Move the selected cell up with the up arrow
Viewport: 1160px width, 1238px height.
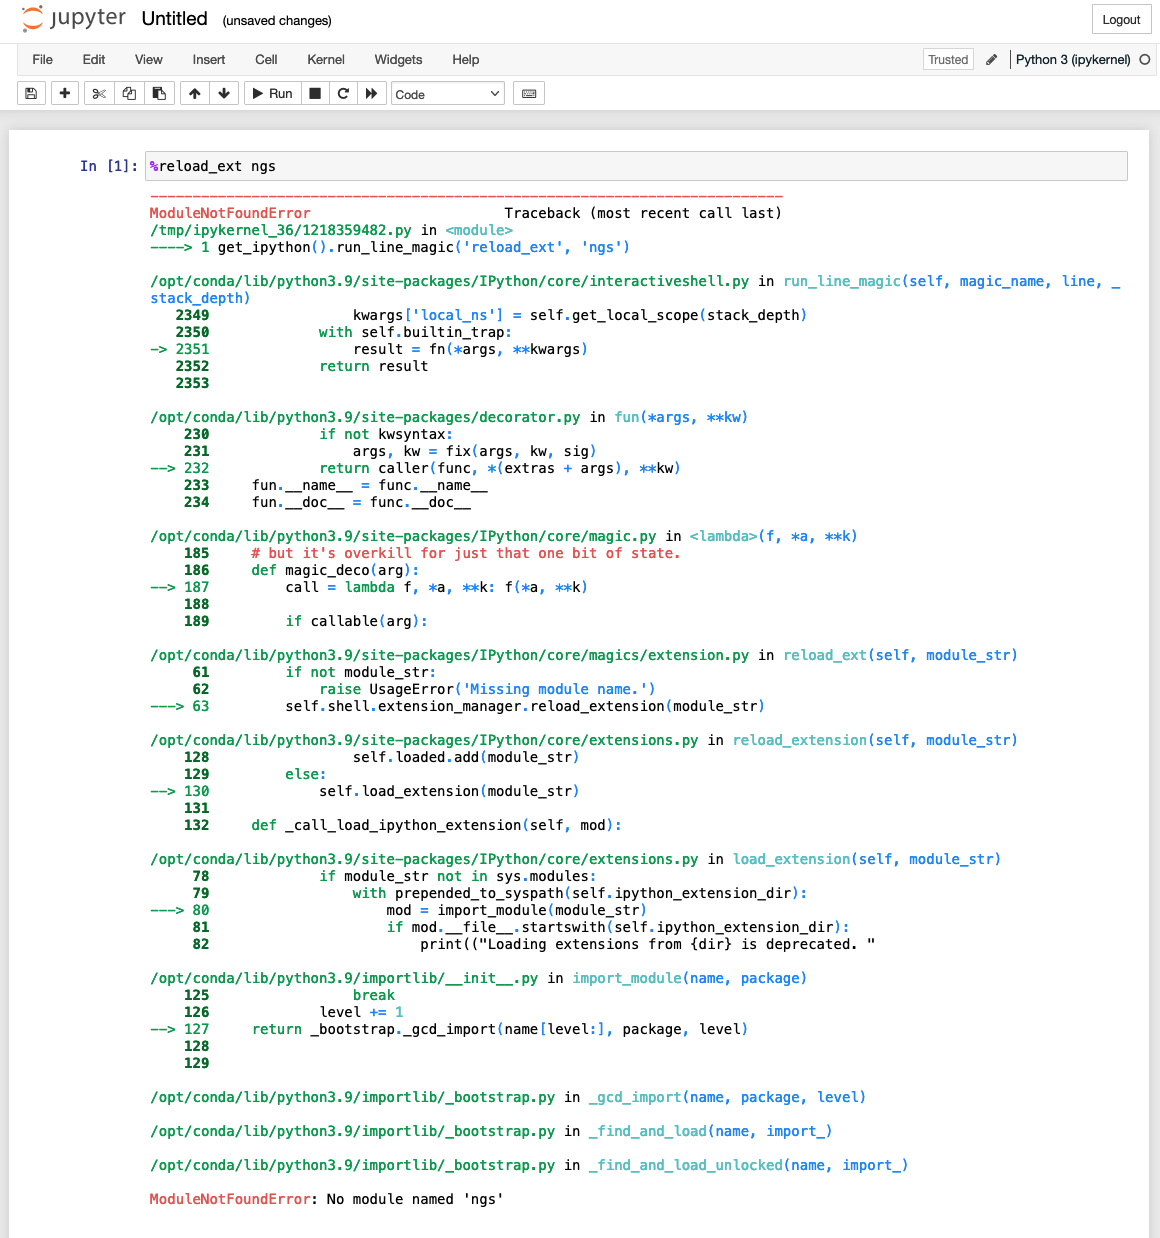(194, 92)
